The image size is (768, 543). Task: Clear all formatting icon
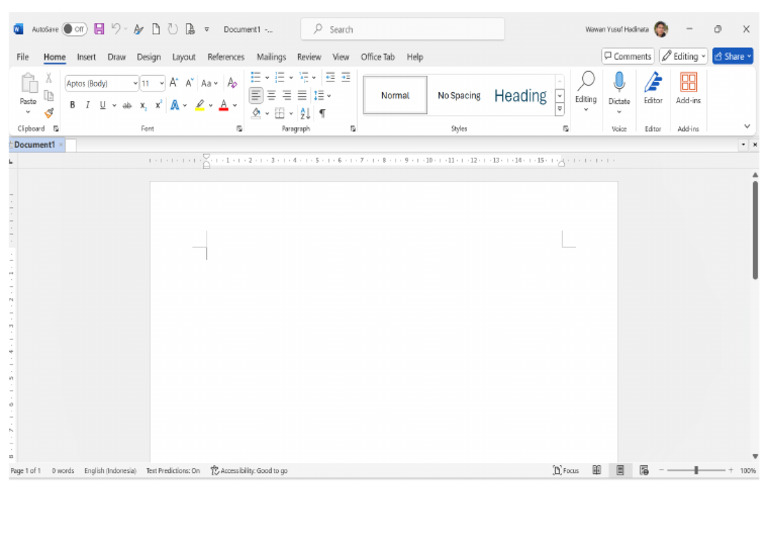[x=232, y=83]
